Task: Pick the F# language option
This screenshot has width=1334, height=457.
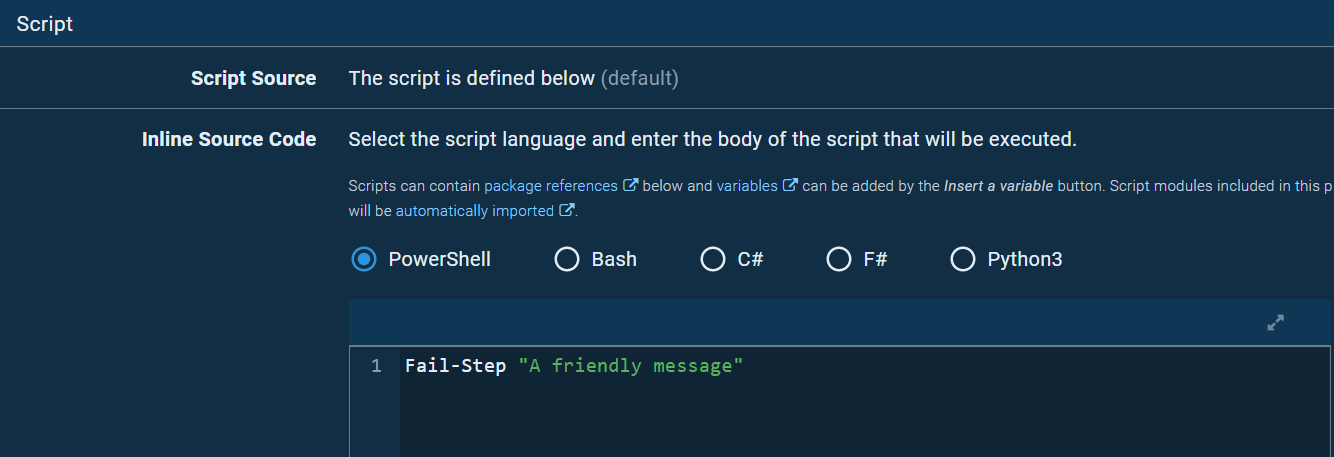Action: pos(839,259)
